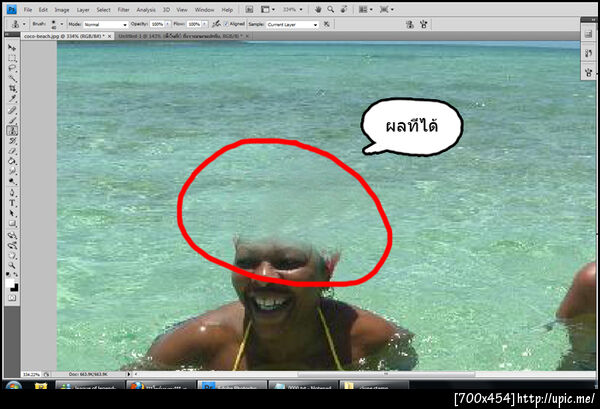600x409 pixels.
Task: Select the Eraser tool
Action: pos(12,152)
